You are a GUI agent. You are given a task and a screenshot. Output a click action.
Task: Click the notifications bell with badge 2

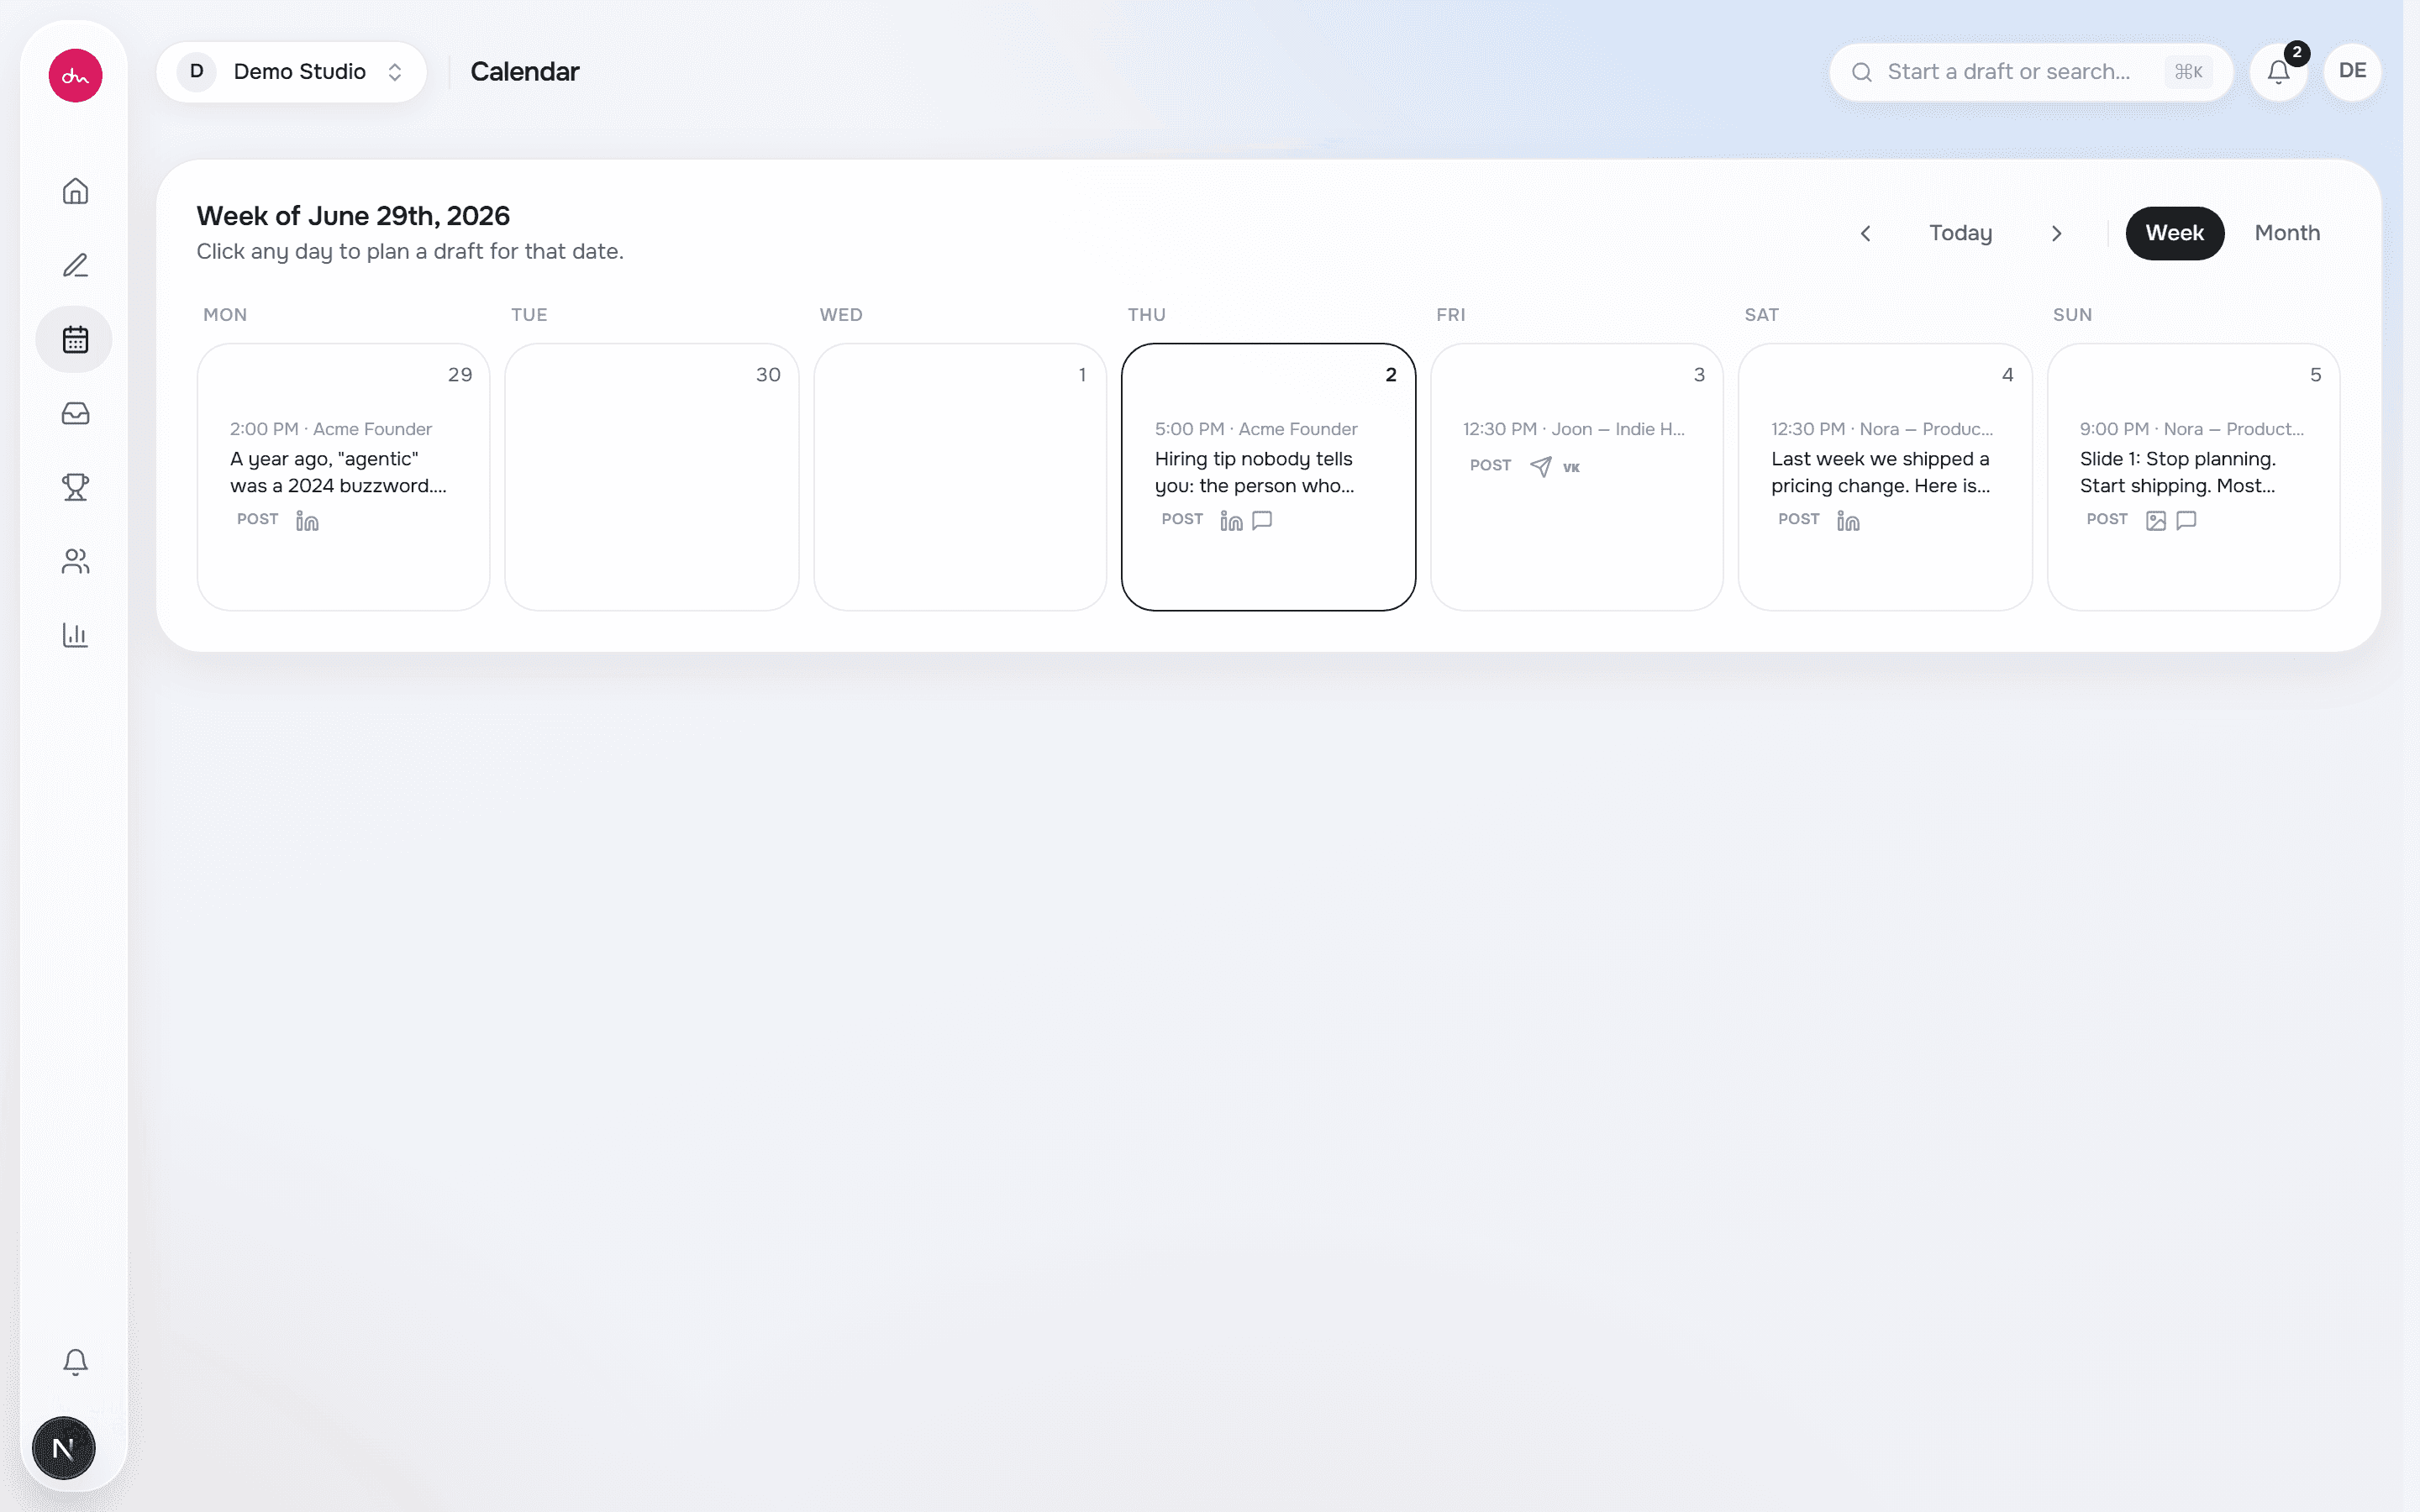(x=2279, y=72)
